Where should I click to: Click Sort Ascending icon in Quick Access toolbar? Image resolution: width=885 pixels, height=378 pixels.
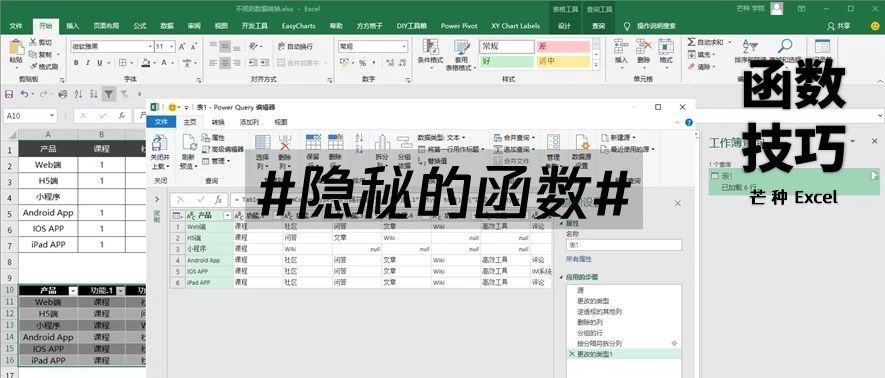[x=78, y=94]
